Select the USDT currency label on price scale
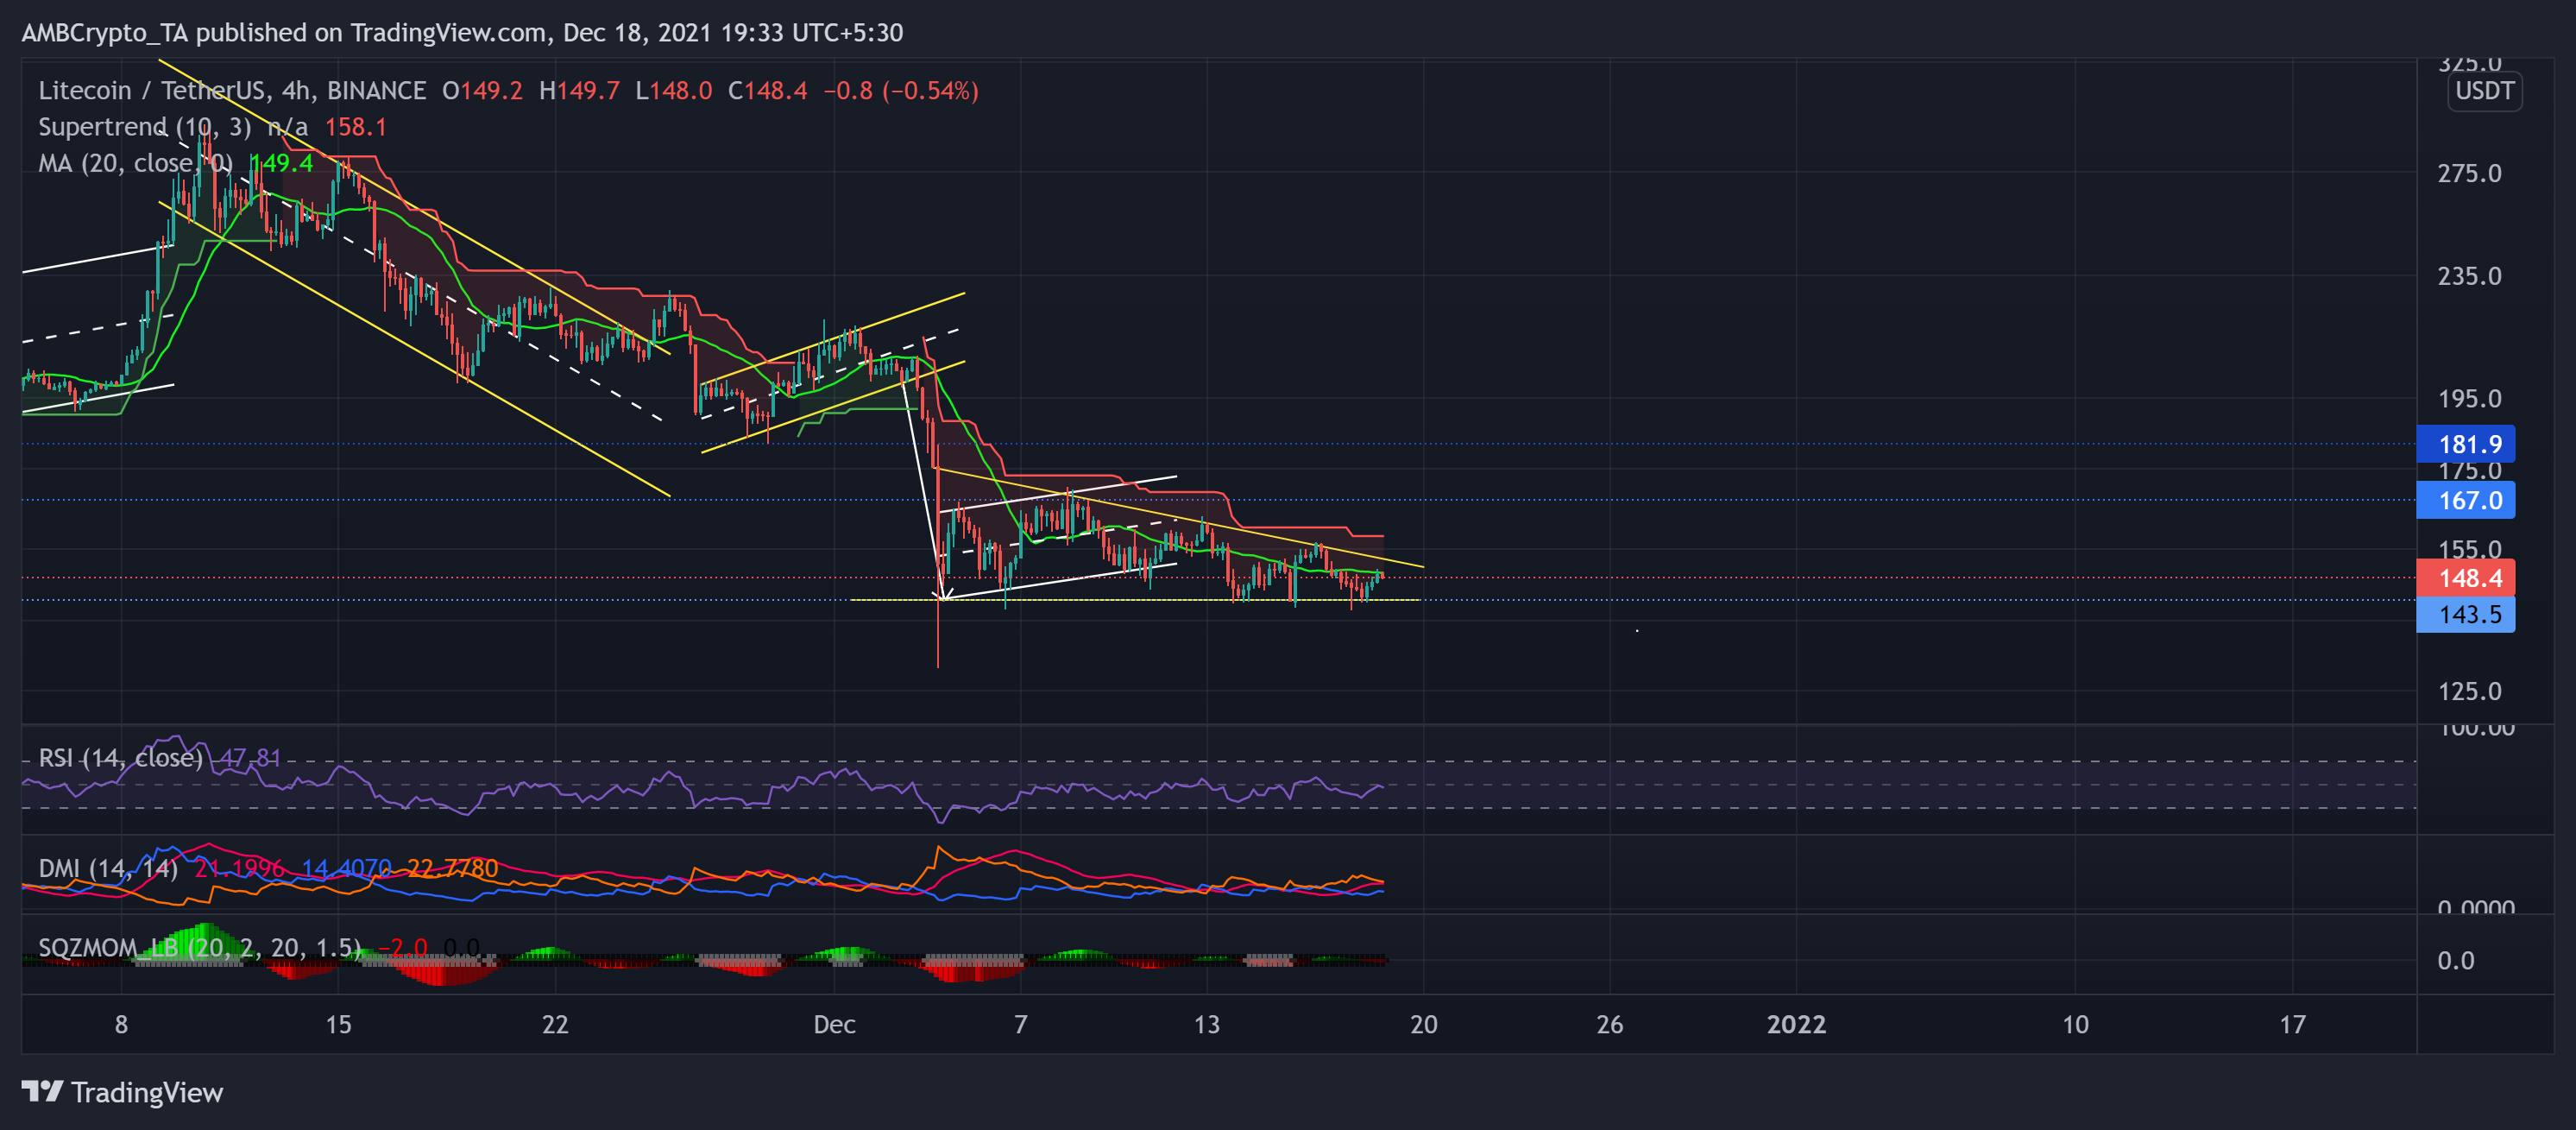The width and height of the screenshot is (2576, 1130). 2484,91
